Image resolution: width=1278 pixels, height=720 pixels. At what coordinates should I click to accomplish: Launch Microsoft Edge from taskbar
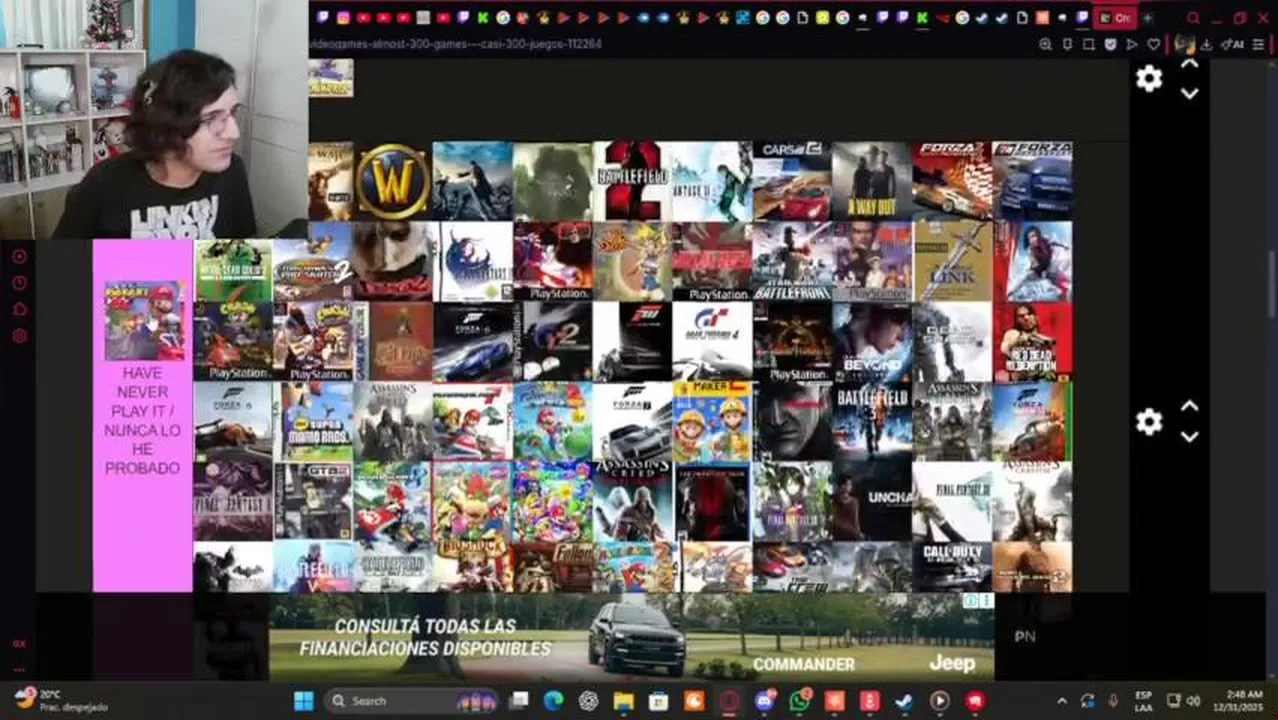(x=553, y=701)
